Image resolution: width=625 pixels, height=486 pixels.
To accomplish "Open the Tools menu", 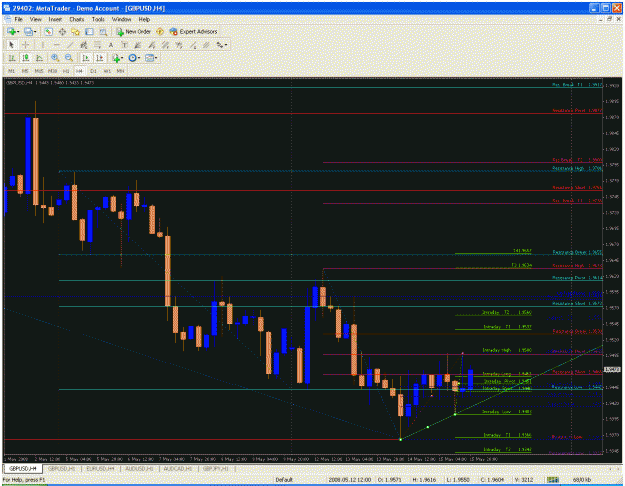I will click(x=98, y=19).
